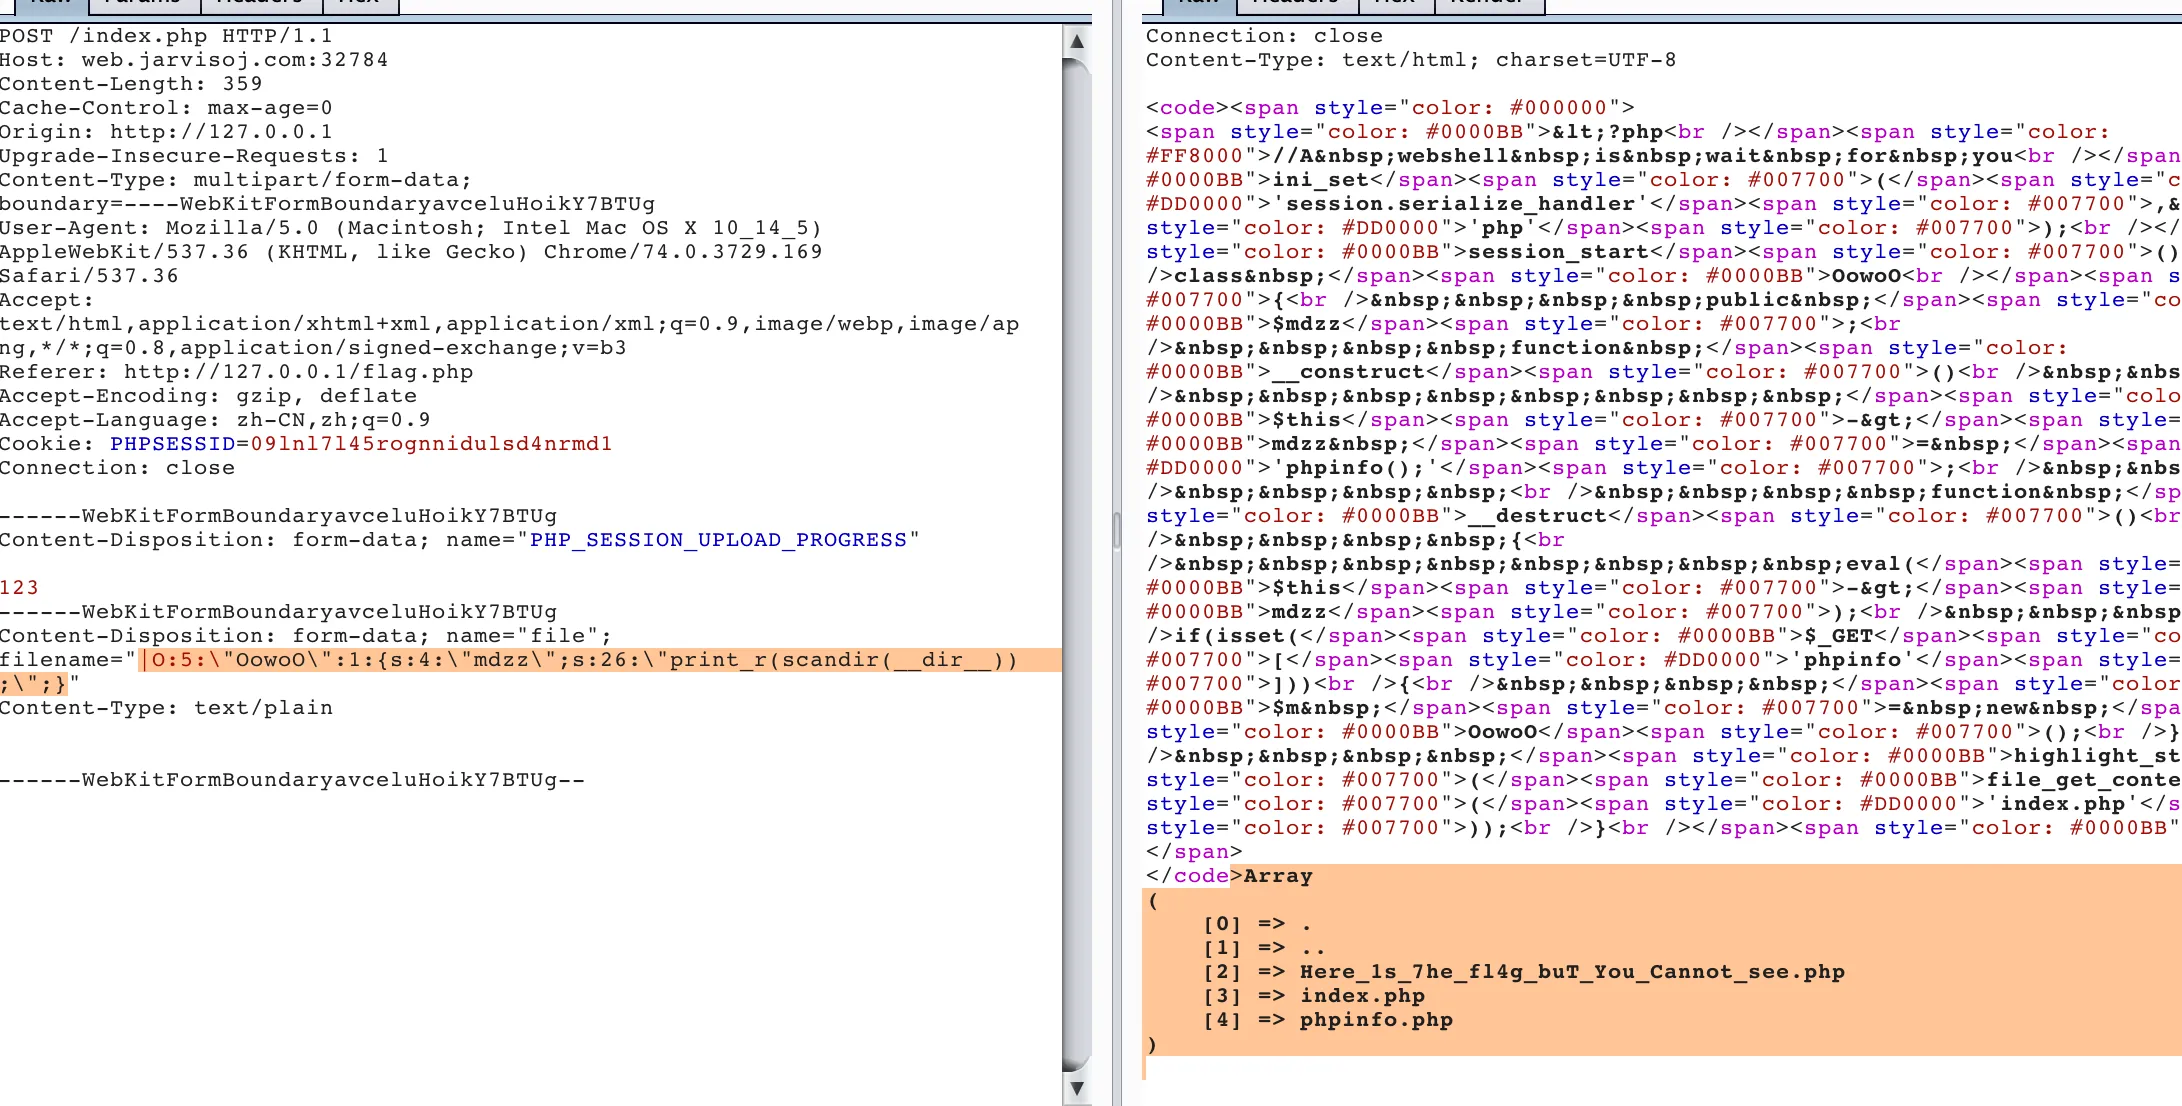Click Here_1s_7he_fl4g filename in response
This screenshot has width=2182, height=1106.
1571,972
